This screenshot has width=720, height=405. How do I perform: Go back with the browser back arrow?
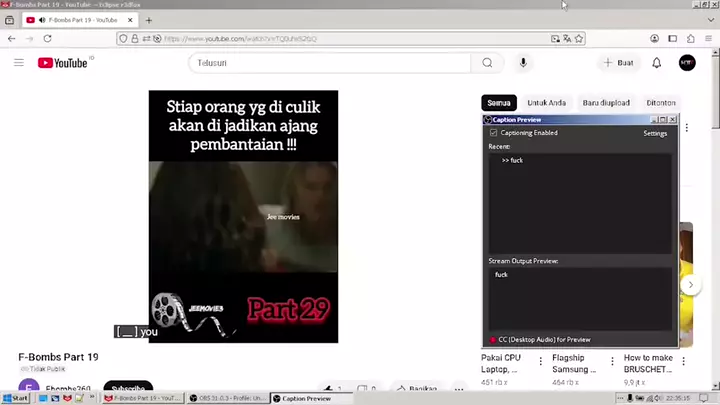point(12,39)
